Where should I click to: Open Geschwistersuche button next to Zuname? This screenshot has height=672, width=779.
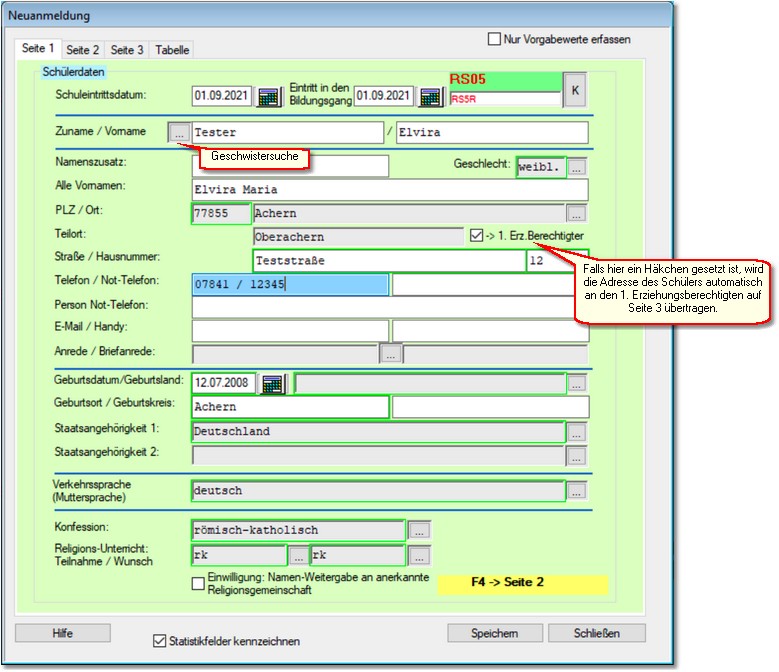(179, 132)
